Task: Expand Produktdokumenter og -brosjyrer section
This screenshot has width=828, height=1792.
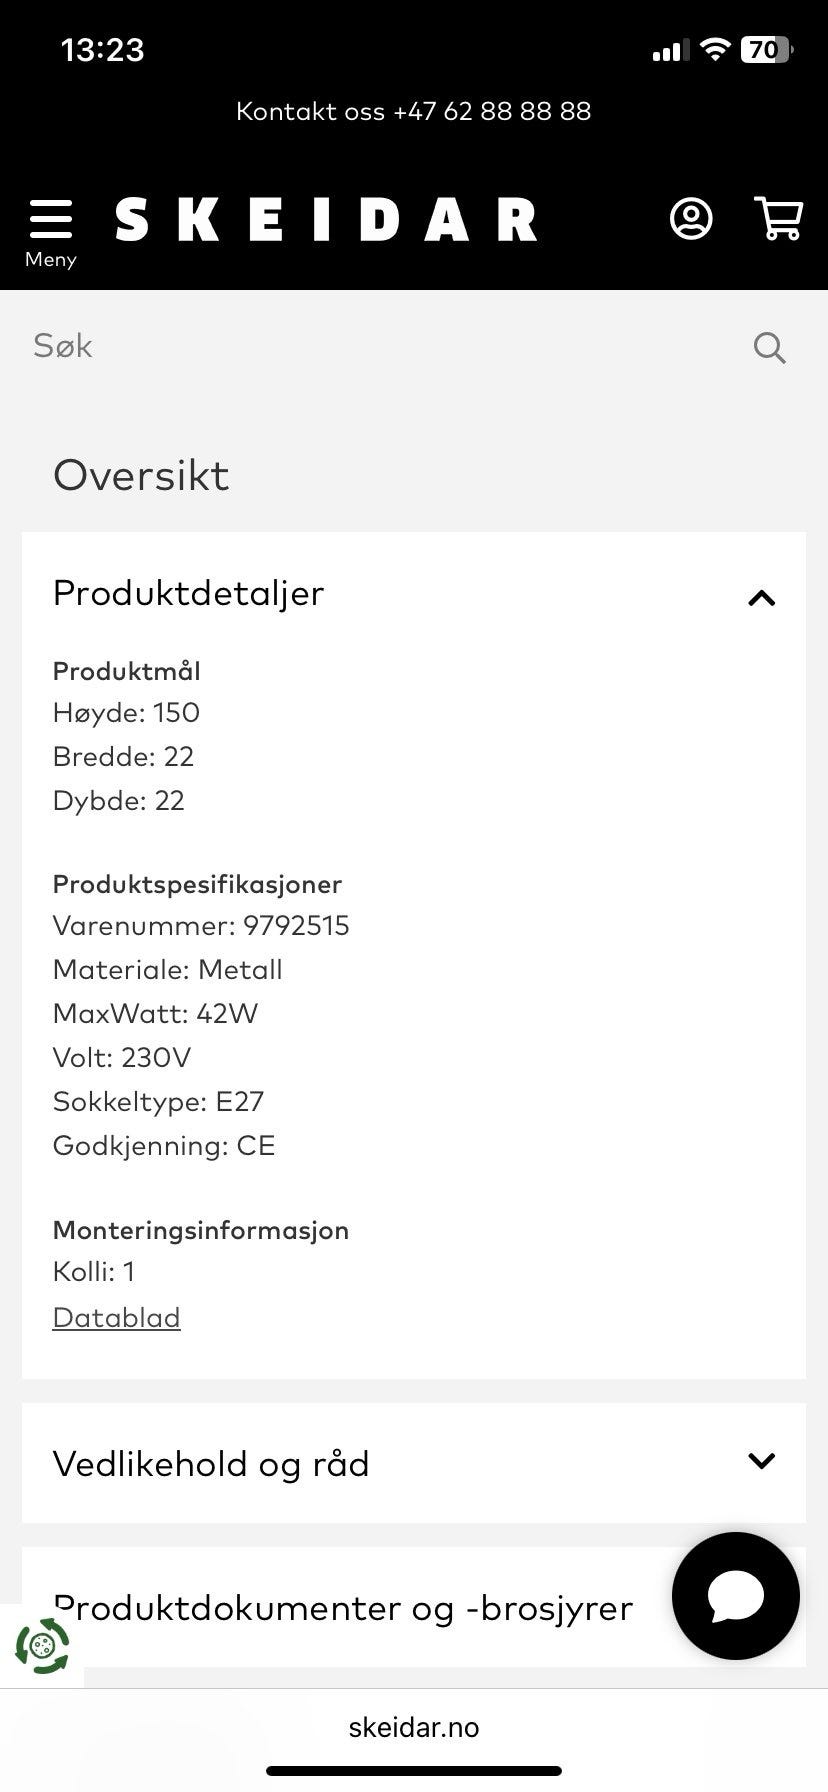Action: tap(343, 1608)
